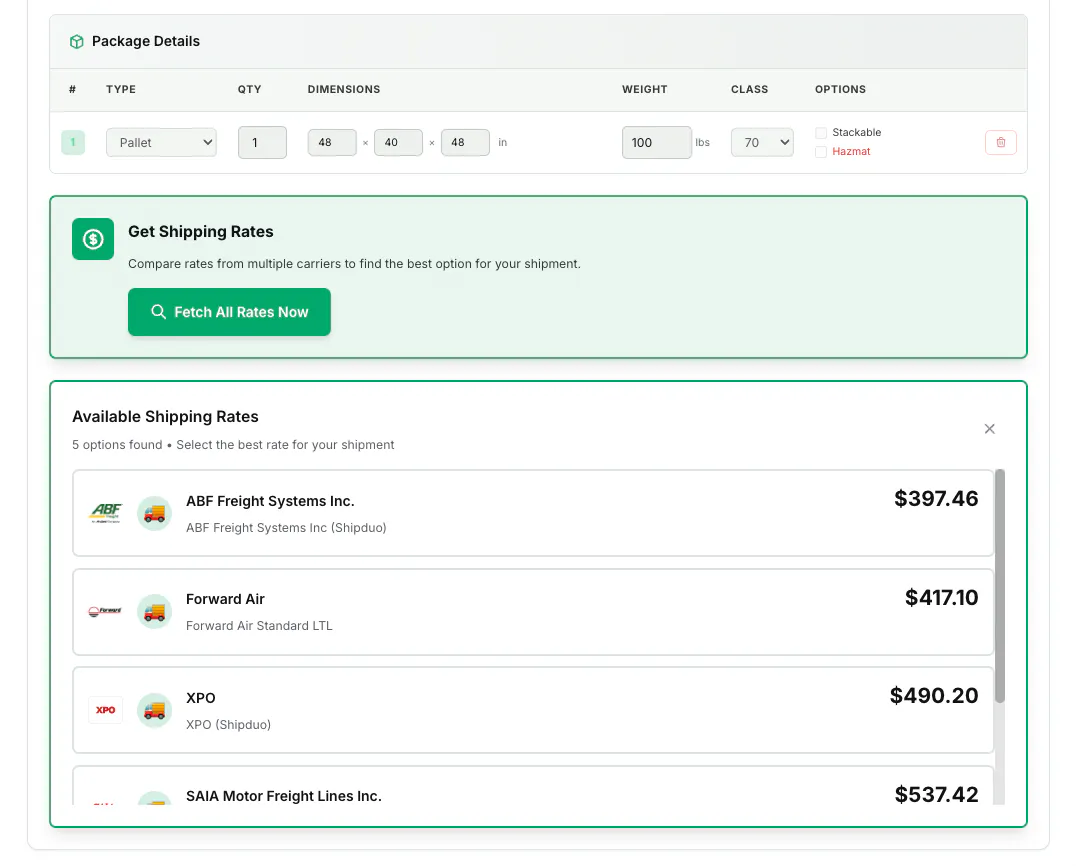Image resolution: width=1076 pixels, height=866 pixels.
Task: Click the truck icon in ABF Freight row
Action: click(x=154, y=513)
